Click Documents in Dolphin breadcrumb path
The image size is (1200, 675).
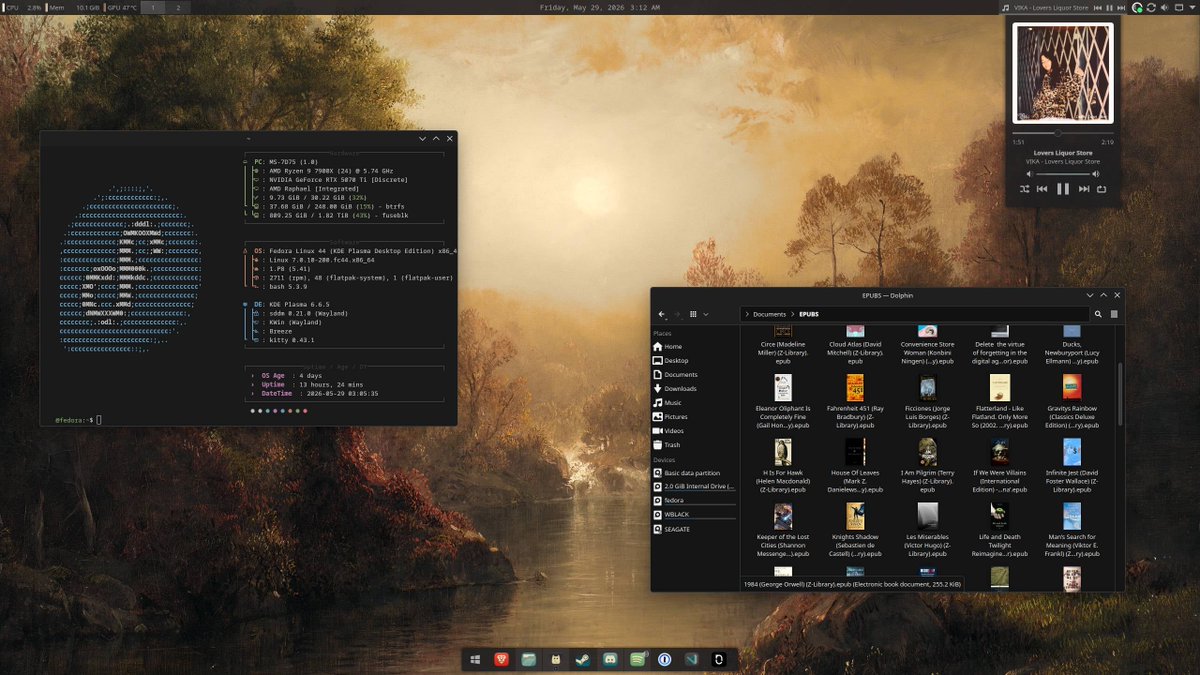click(x=769, y=314)
